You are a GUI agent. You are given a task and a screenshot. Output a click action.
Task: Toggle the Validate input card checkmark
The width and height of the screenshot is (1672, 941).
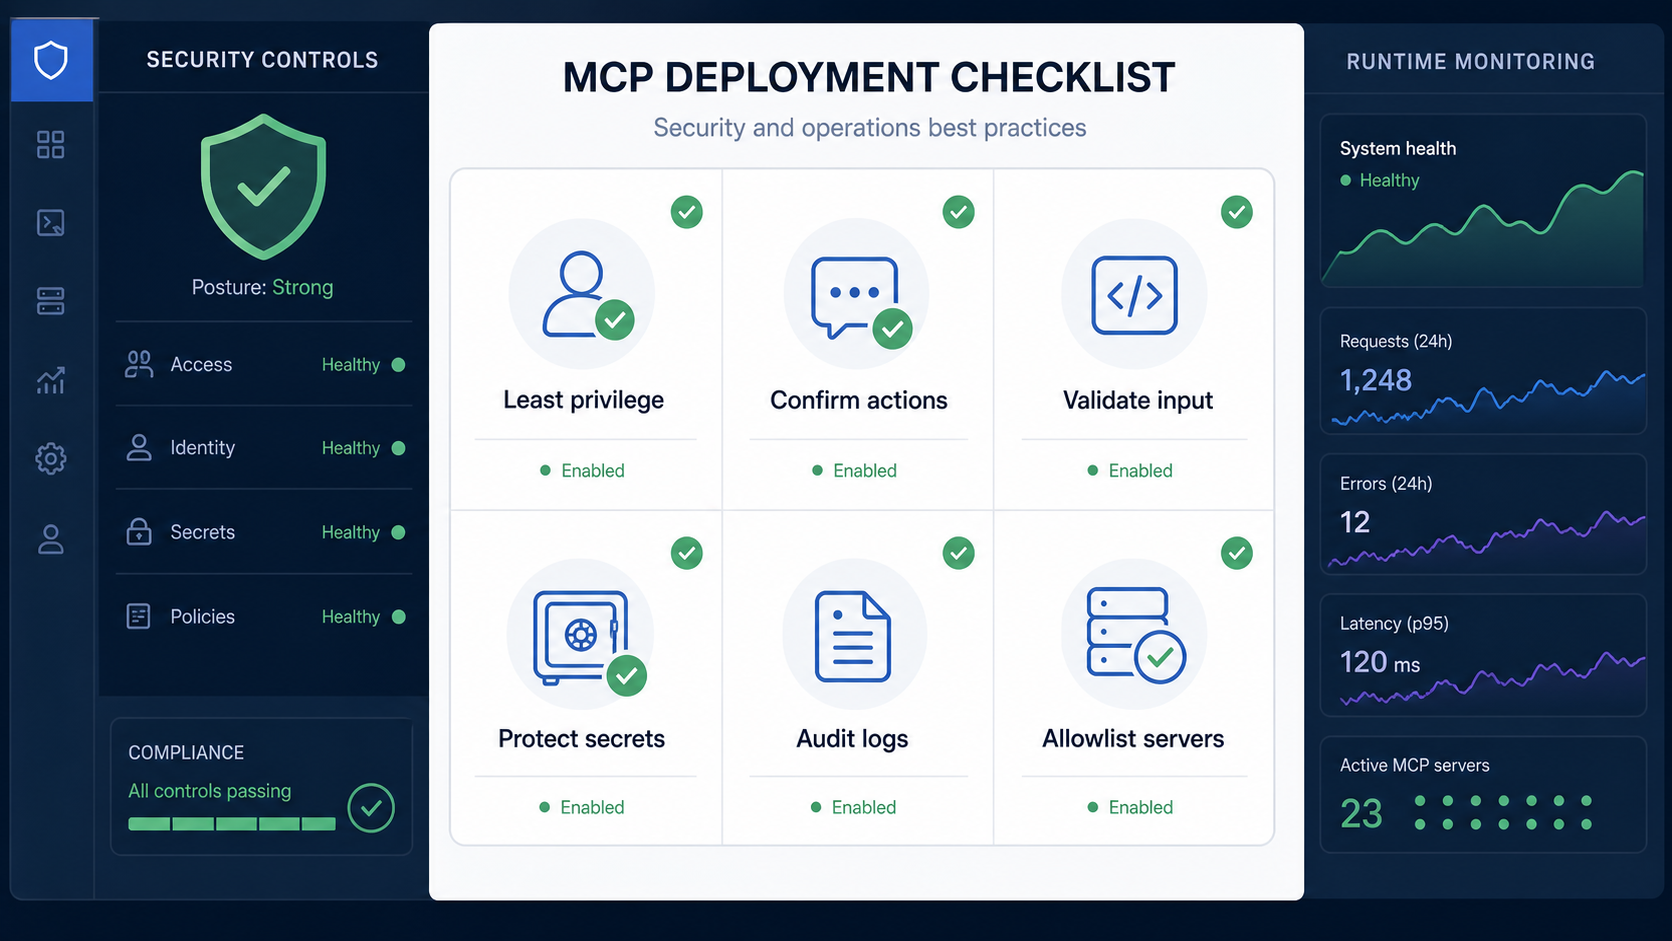(1237, 212)
